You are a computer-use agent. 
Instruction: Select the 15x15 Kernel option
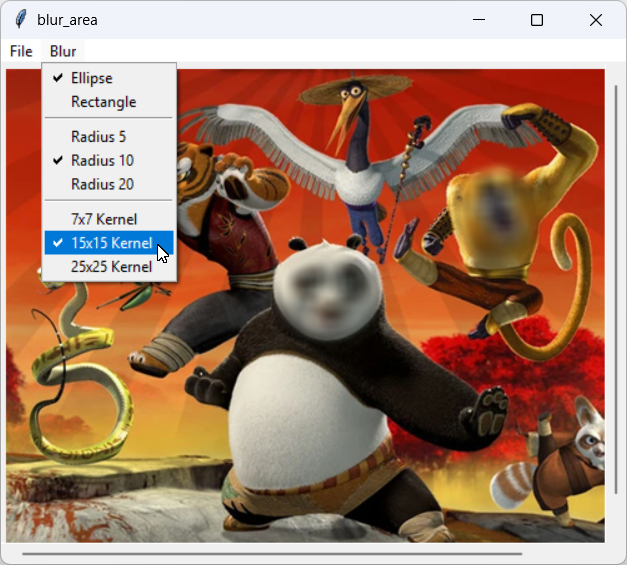point(109,243)
